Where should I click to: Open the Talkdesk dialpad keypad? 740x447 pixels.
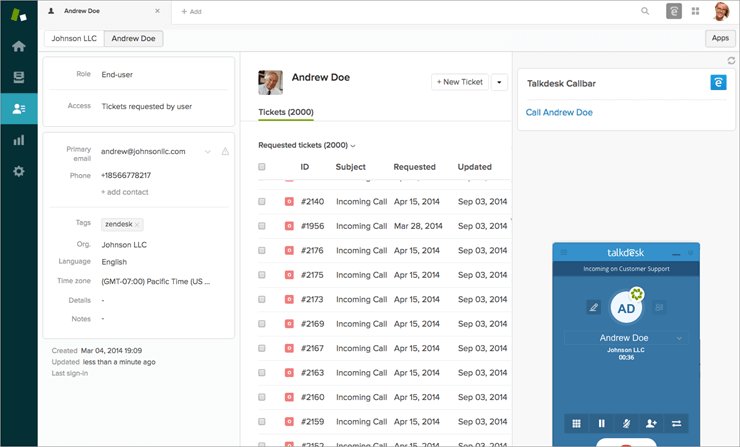[x=576, y=423]
